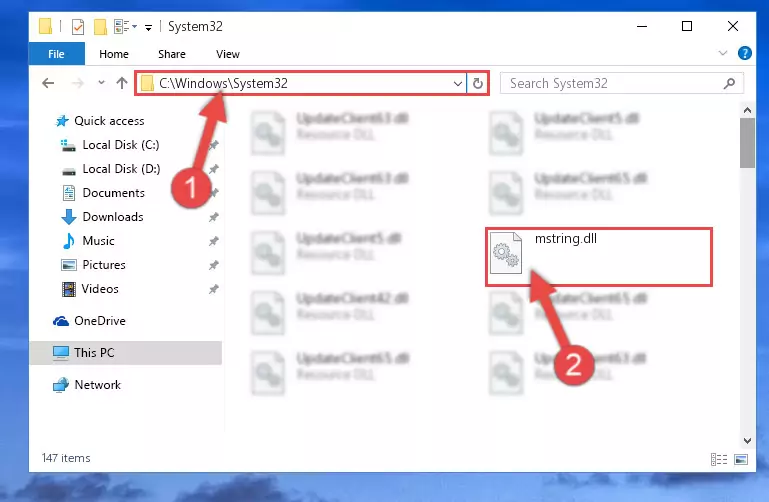Image resolution: width=769 pixels, height=502 pixels.
Task: Select the mstring.dll file name
Action: point(565,239)
